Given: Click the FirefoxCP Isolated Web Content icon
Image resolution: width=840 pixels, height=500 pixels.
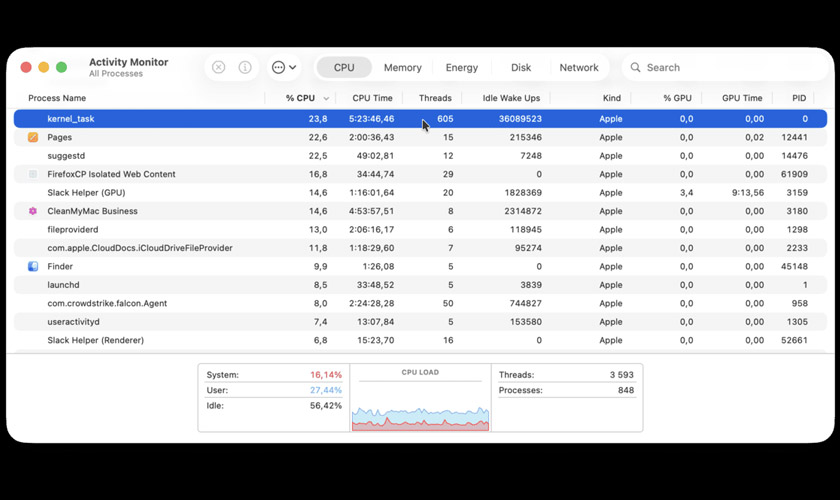Looking at the screenshot, I should [33, 174].
